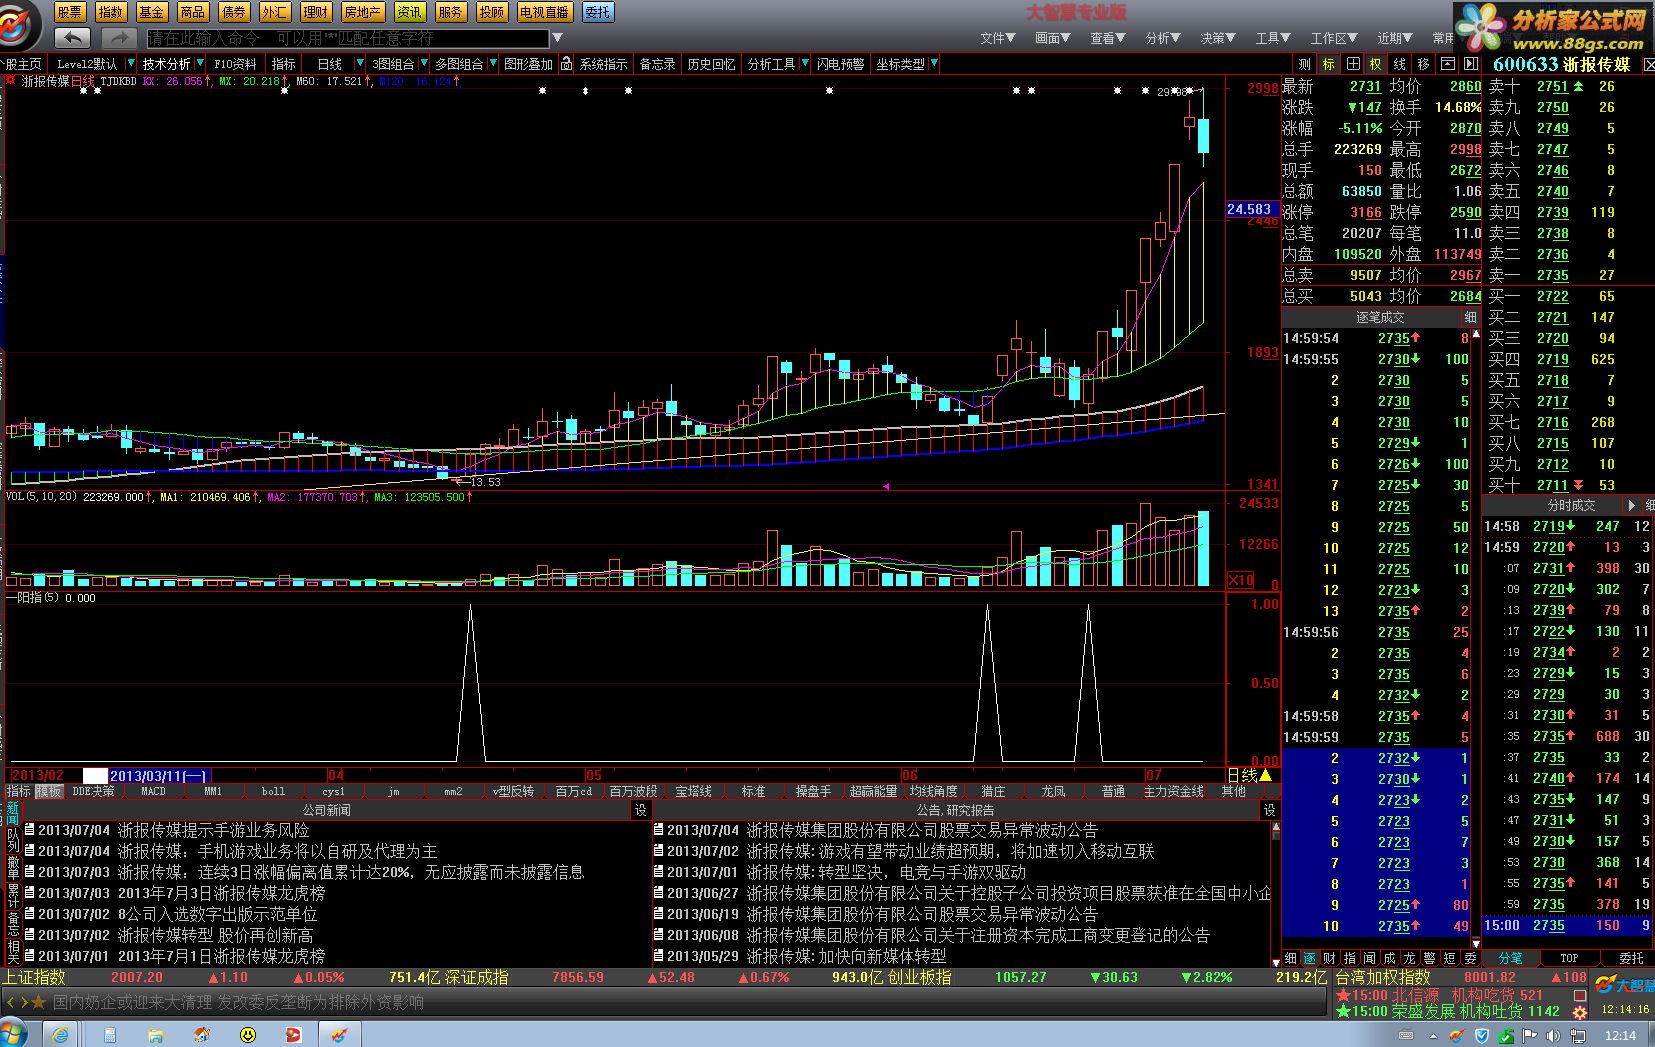The image size is (1655, 1047).
Task: Switch to 分笔 tab in bottom-right panel
Action: coord(1510,957)
